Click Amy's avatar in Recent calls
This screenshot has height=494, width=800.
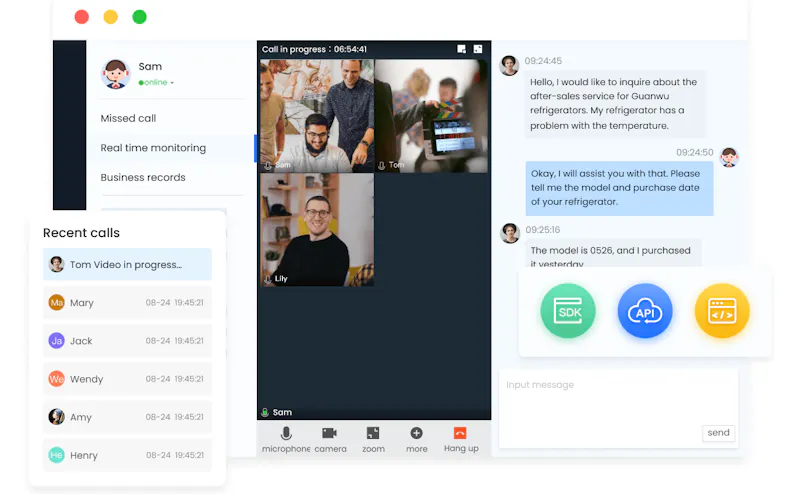(56, 417)
